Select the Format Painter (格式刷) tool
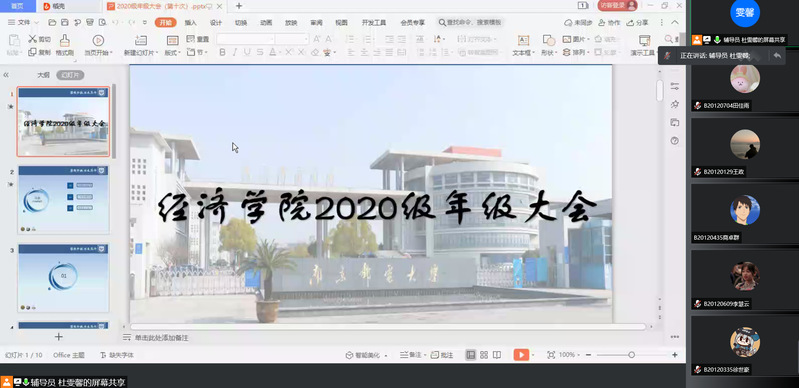This screenshot has width=799, height=388. click(x=65, y=44)
